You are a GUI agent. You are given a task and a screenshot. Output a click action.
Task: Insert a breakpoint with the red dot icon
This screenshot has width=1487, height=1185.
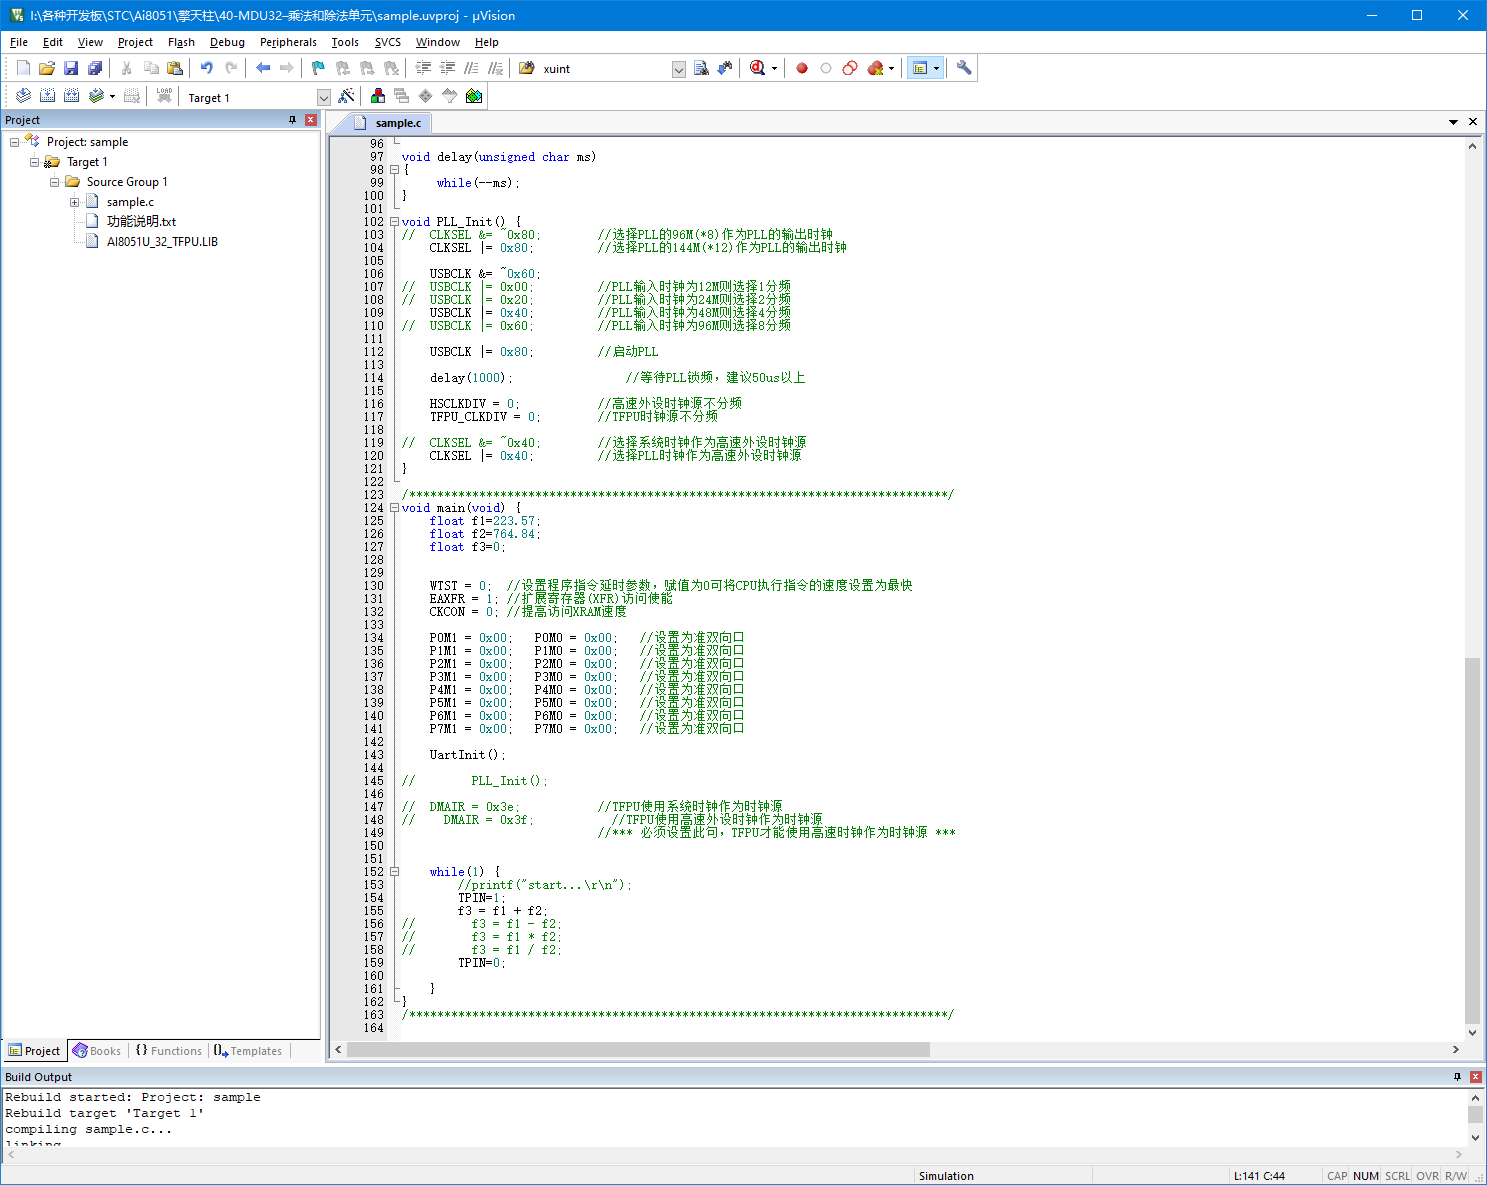(802, 68)
